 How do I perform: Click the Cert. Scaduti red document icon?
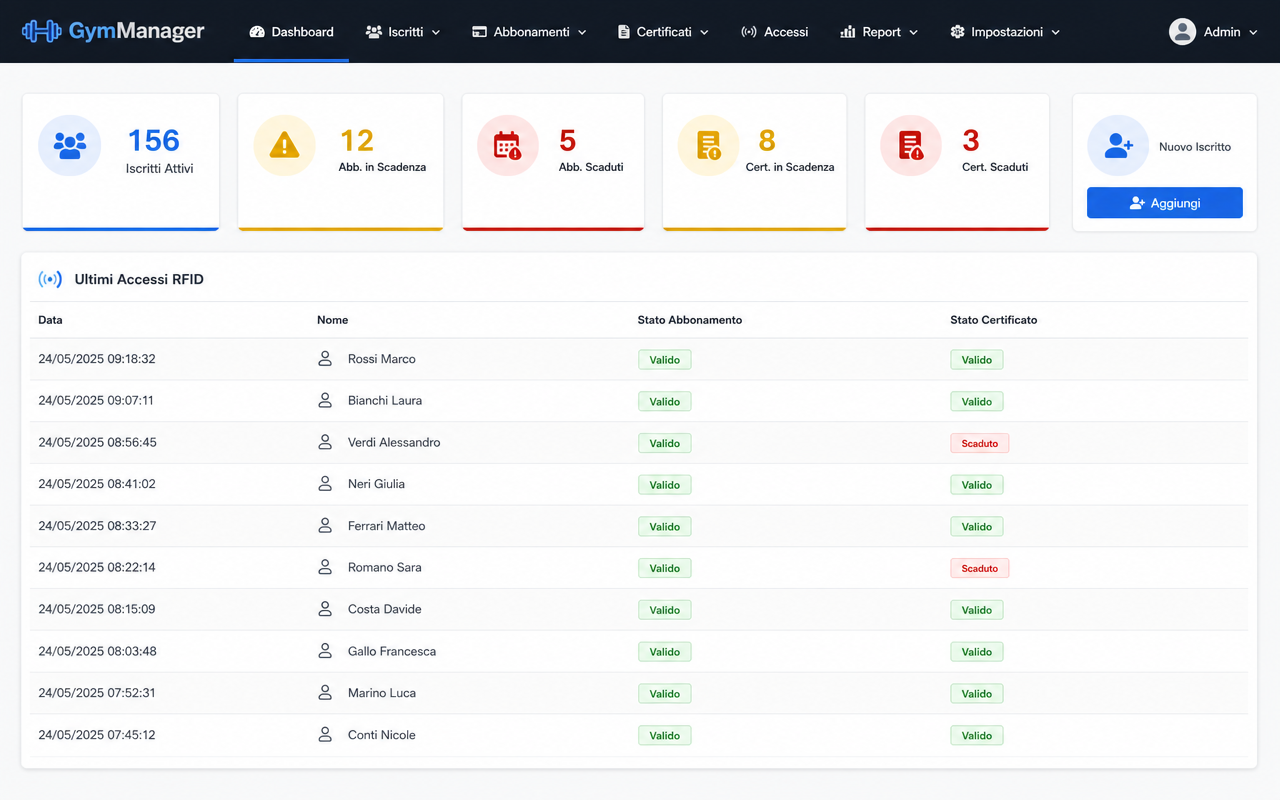pyautogui.click(x=911, y=145)
